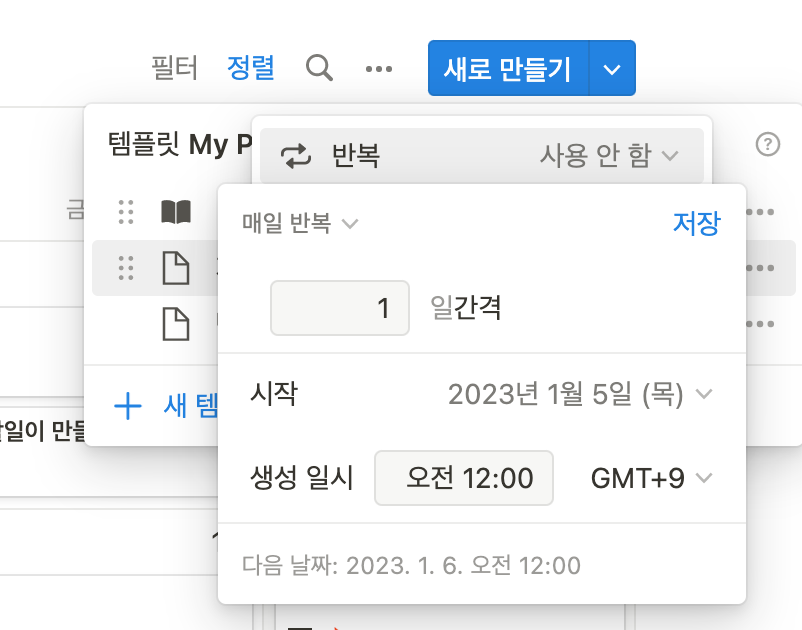Open the ellipsis menu on the highlighted template row

point(760,268)
